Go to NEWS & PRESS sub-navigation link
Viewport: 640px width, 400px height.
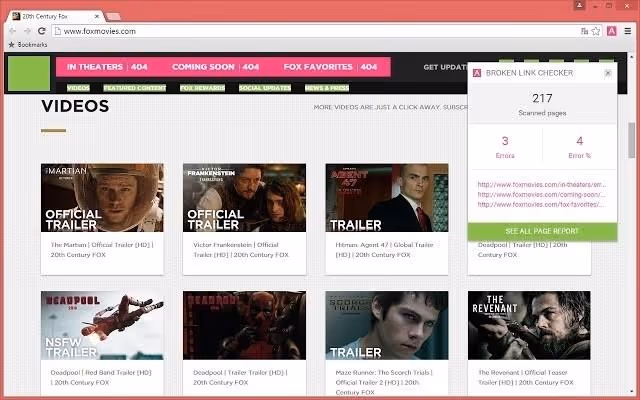click(x=327, y=88)
